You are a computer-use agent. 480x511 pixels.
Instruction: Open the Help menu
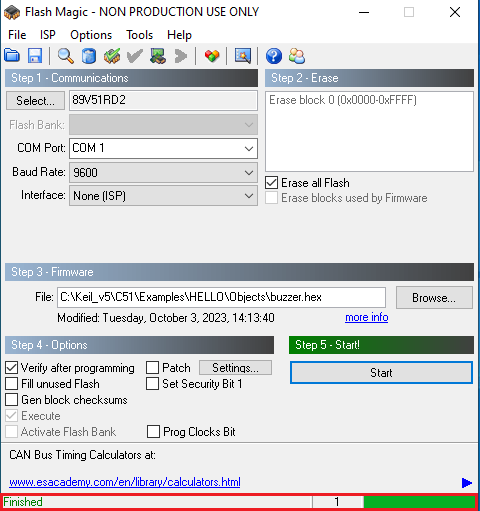(179, 35)
